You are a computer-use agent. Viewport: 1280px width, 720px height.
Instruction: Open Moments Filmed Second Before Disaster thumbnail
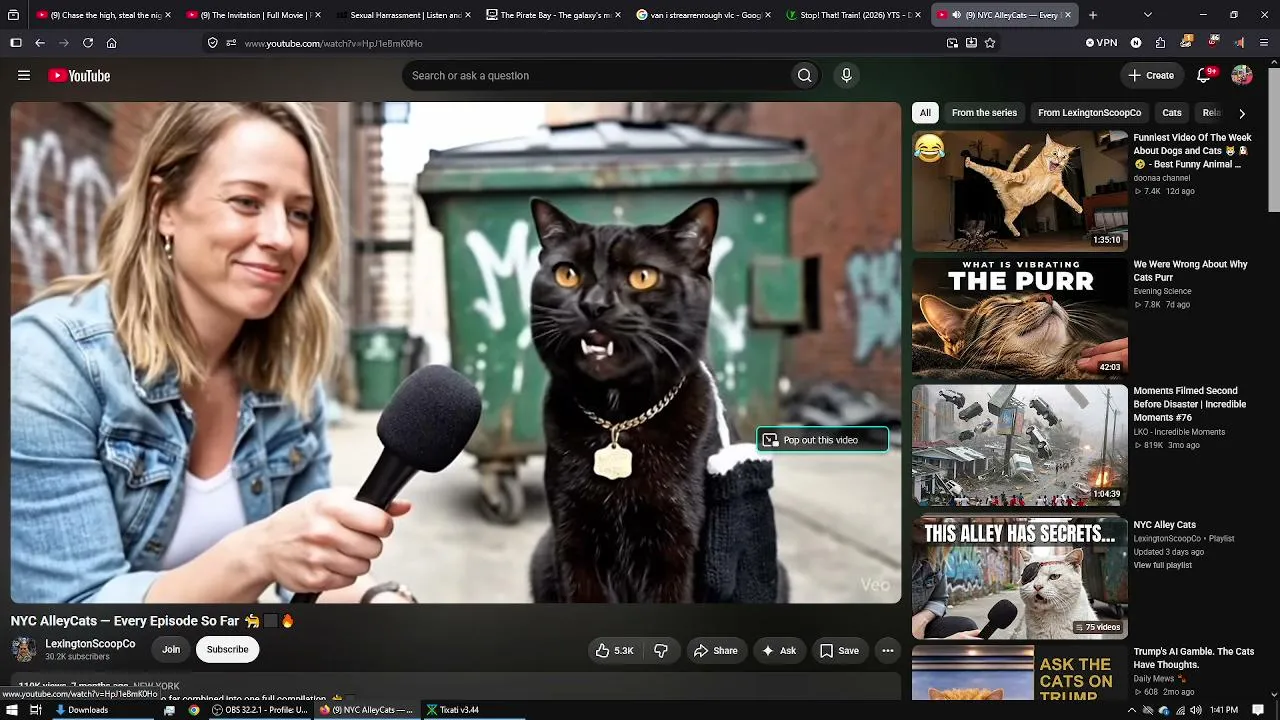point(1020,444)
